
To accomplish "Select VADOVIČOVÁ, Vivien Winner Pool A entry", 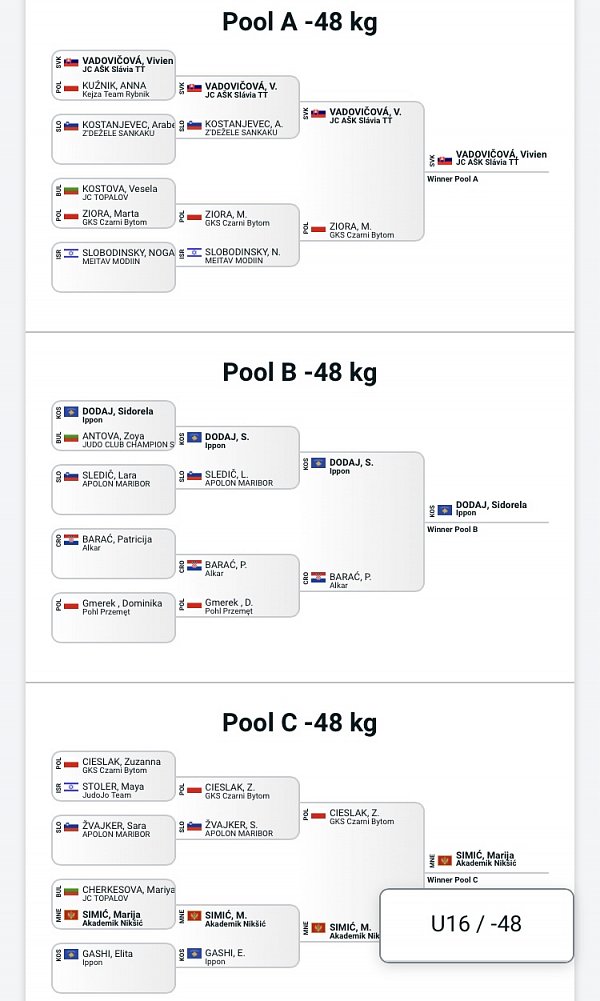I will pyautogui.click(x=488, y=158).
